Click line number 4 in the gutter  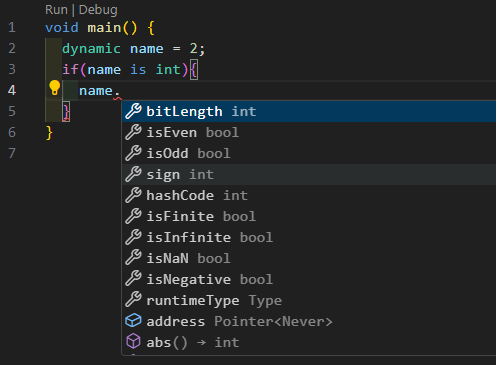click(12, 90)
